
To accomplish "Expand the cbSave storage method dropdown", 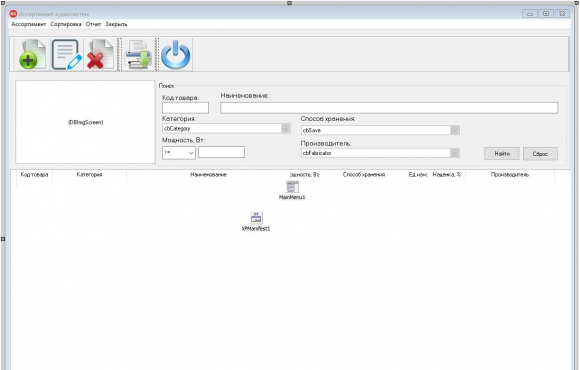I will 455,130.
